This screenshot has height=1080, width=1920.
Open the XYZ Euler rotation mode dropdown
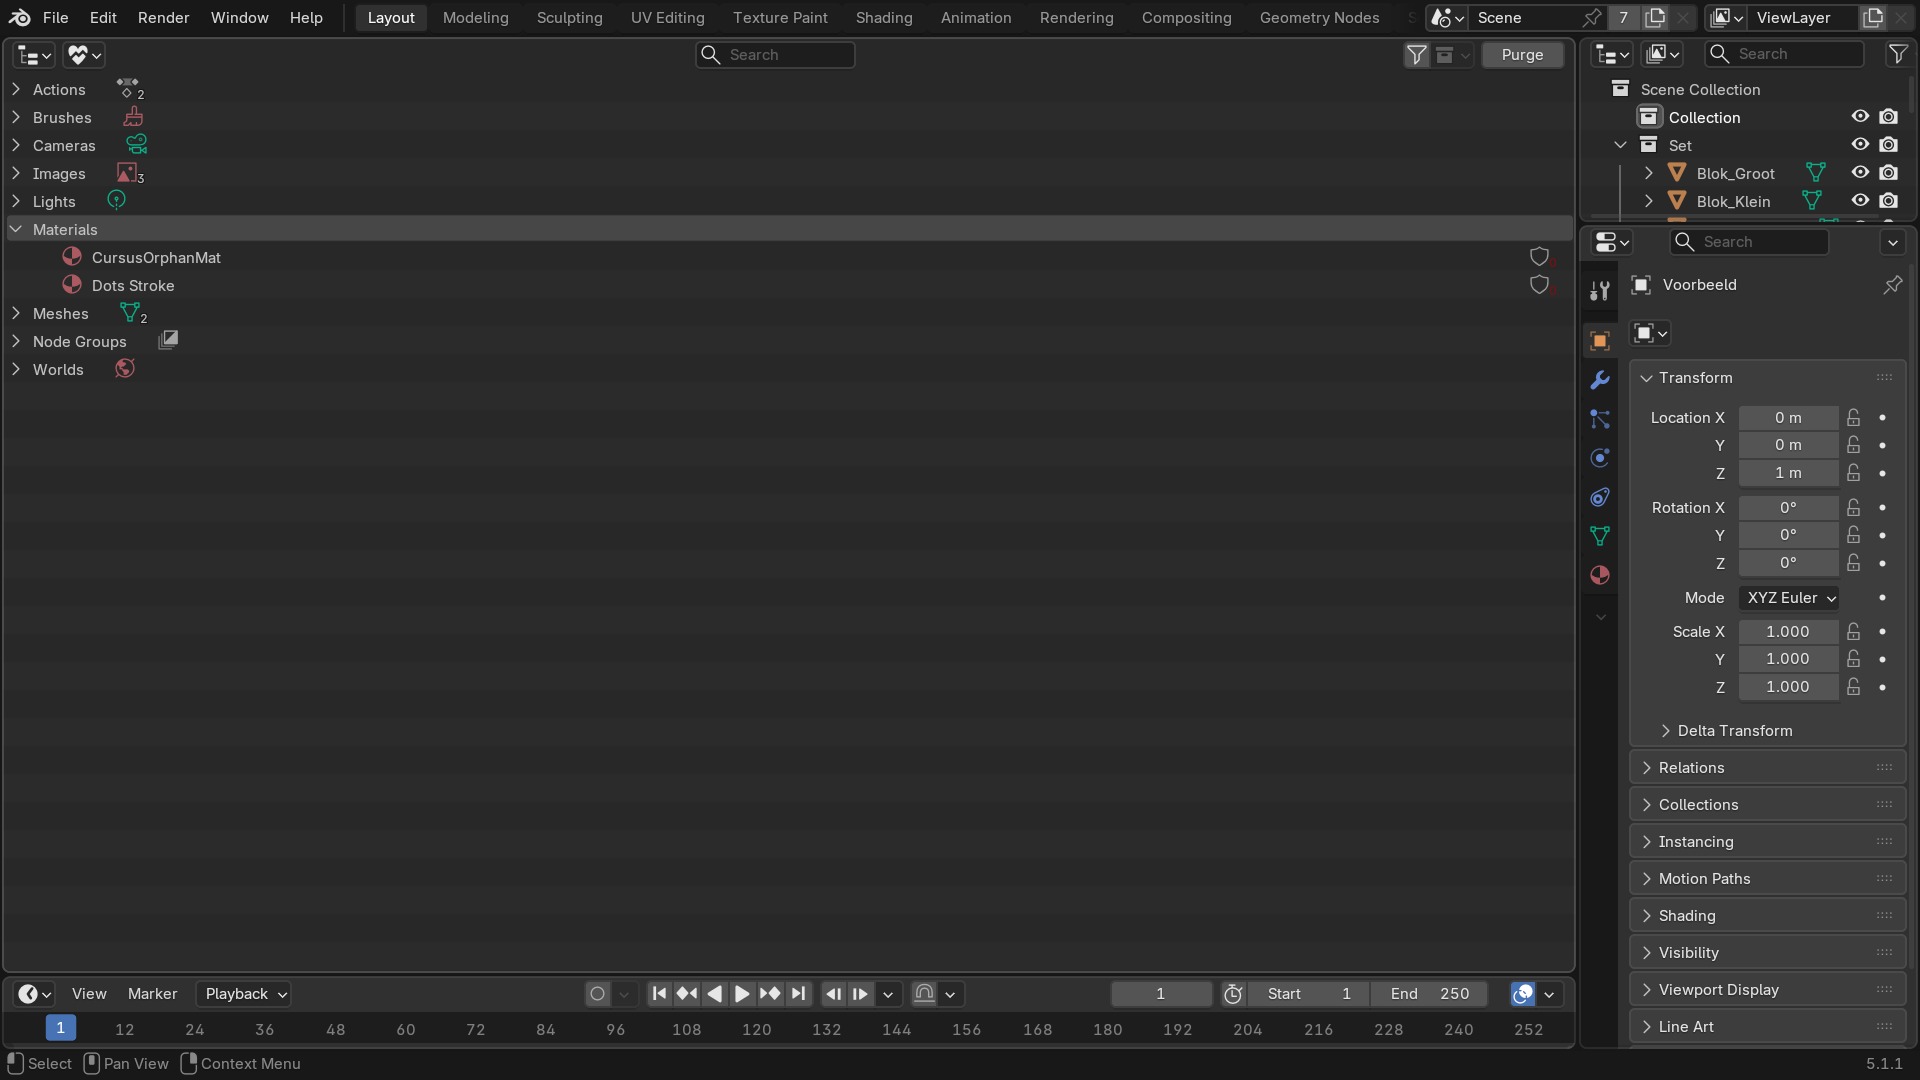click(1789, 597)
